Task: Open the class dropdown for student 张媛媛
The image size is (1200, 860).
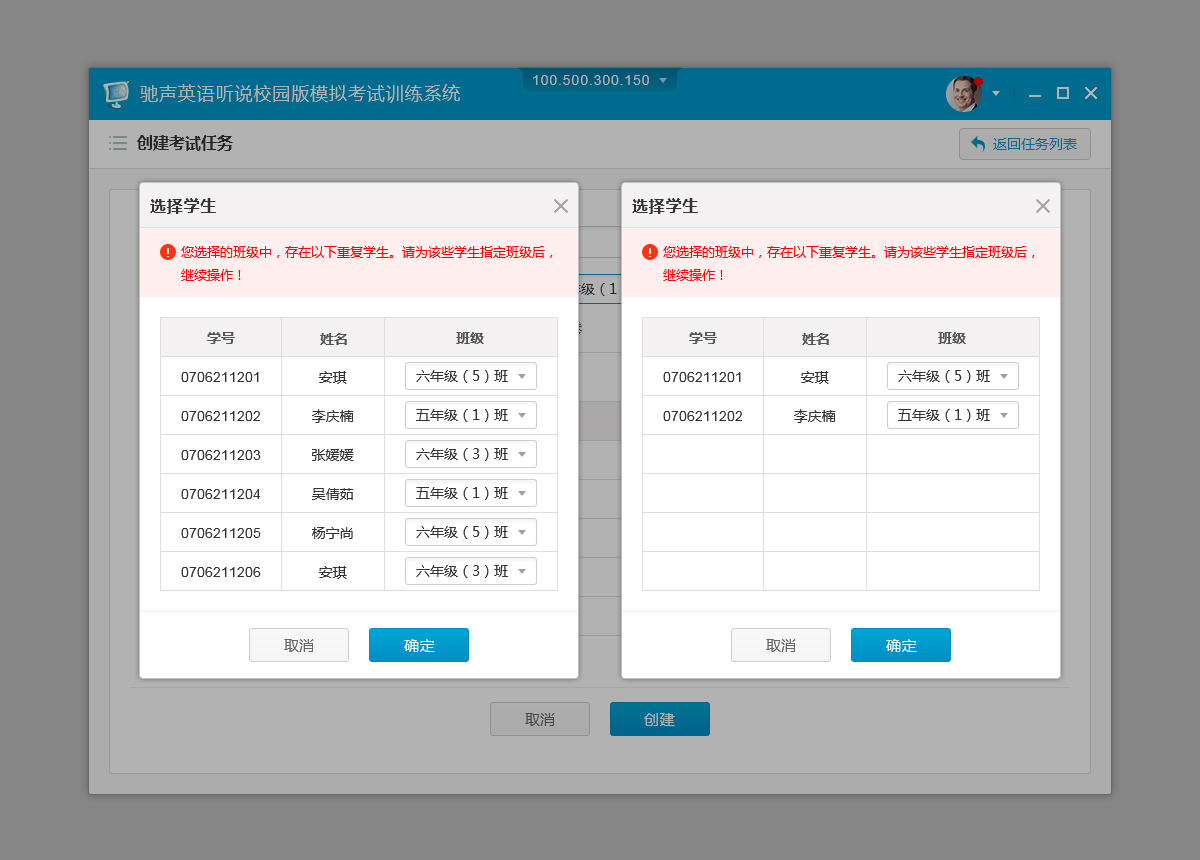Action: tap(471, 454)
